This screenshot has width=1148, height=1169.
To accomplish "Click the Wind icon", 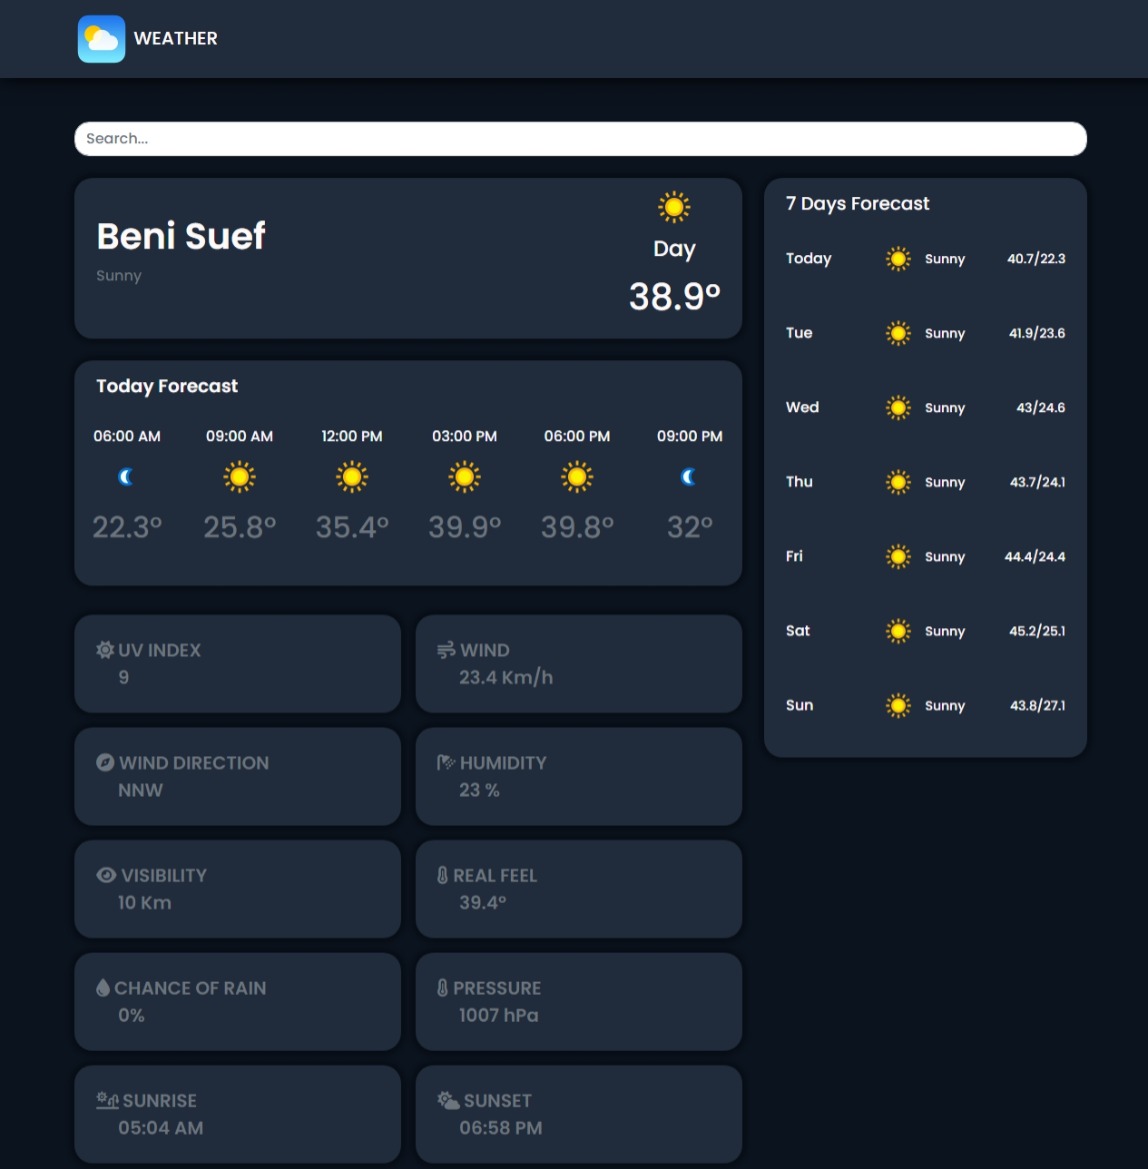I will [446, 651].
